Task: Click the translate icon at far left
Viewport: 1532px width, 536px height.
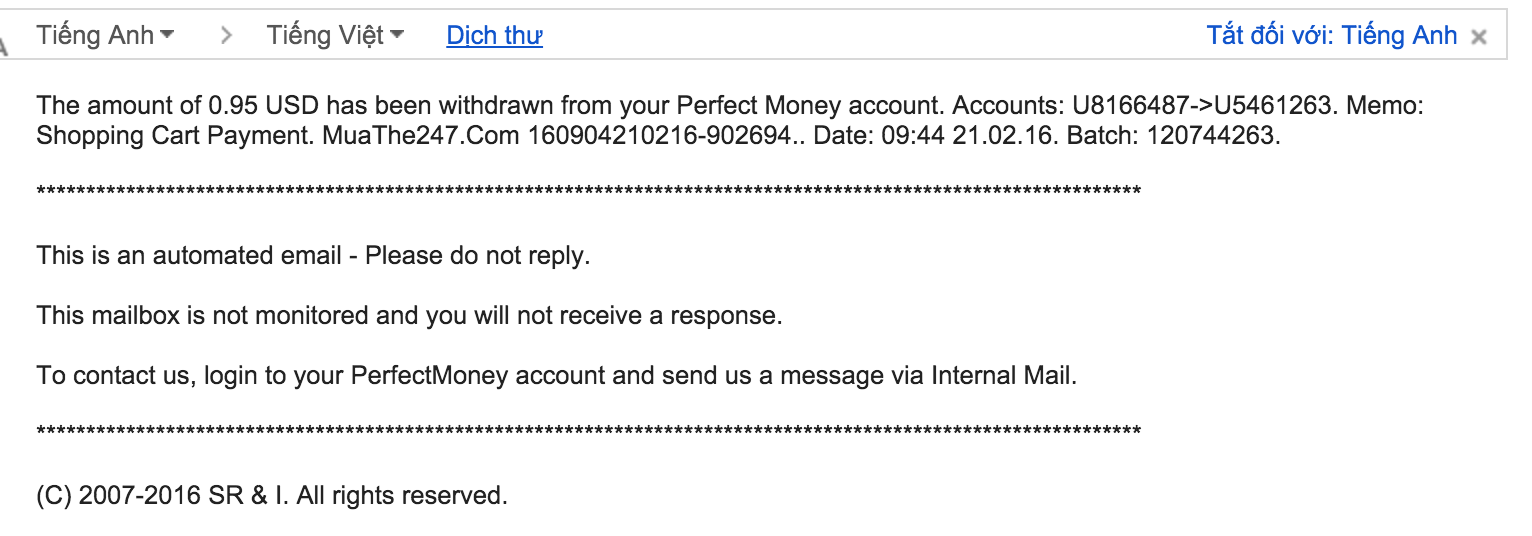Action: pyautogui.click(x=4, y=44)
